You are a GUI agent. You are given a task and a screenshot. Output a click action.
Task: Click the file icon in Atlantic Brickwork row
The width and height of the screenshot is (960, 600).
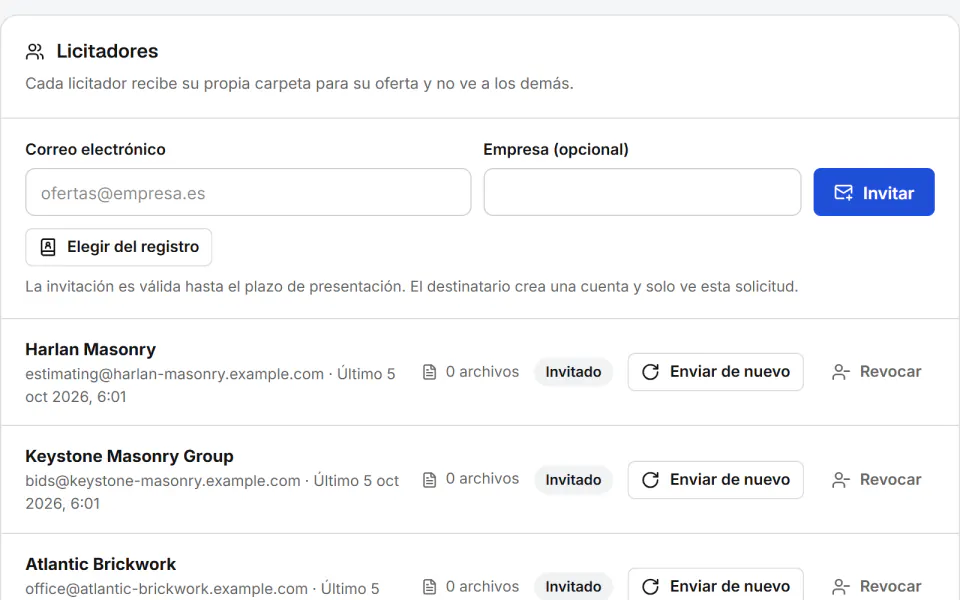[430, 587]
